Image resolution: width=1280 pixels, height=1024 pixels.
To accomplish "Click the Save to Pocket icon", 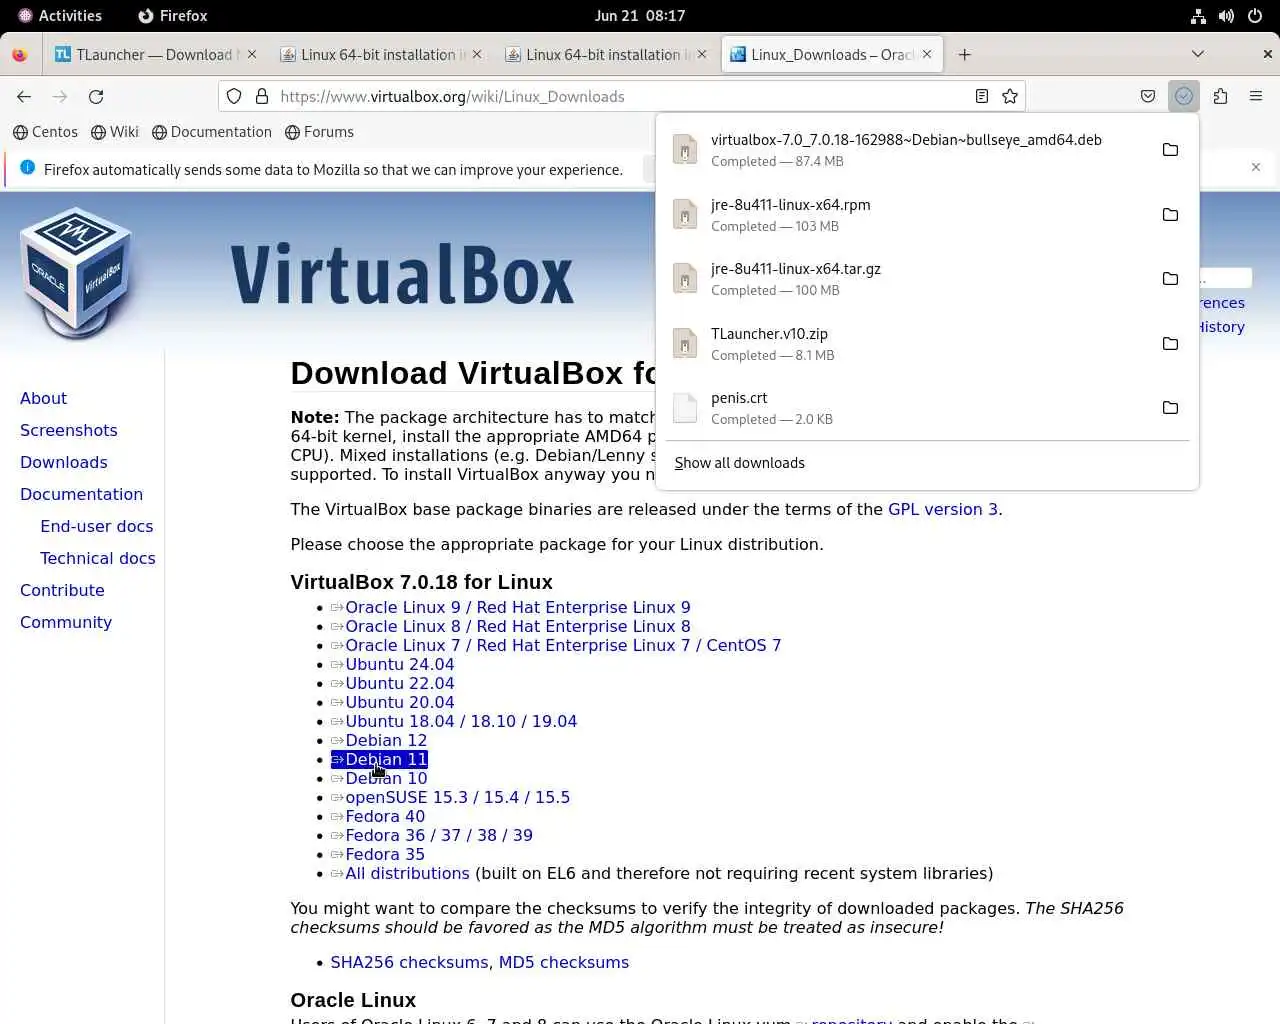I will point(1148,96).
